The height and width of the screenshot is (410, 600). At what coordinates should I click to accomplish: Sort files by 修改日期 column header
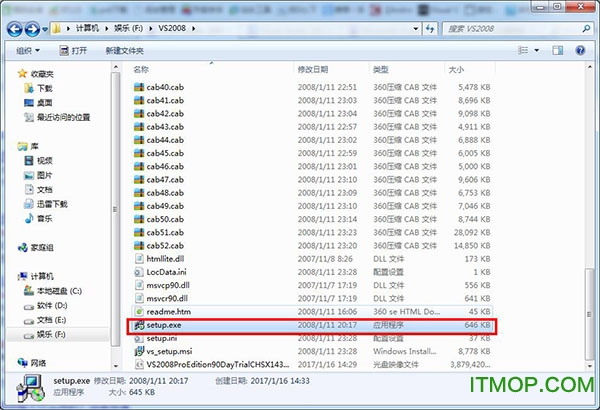point(312,70)
